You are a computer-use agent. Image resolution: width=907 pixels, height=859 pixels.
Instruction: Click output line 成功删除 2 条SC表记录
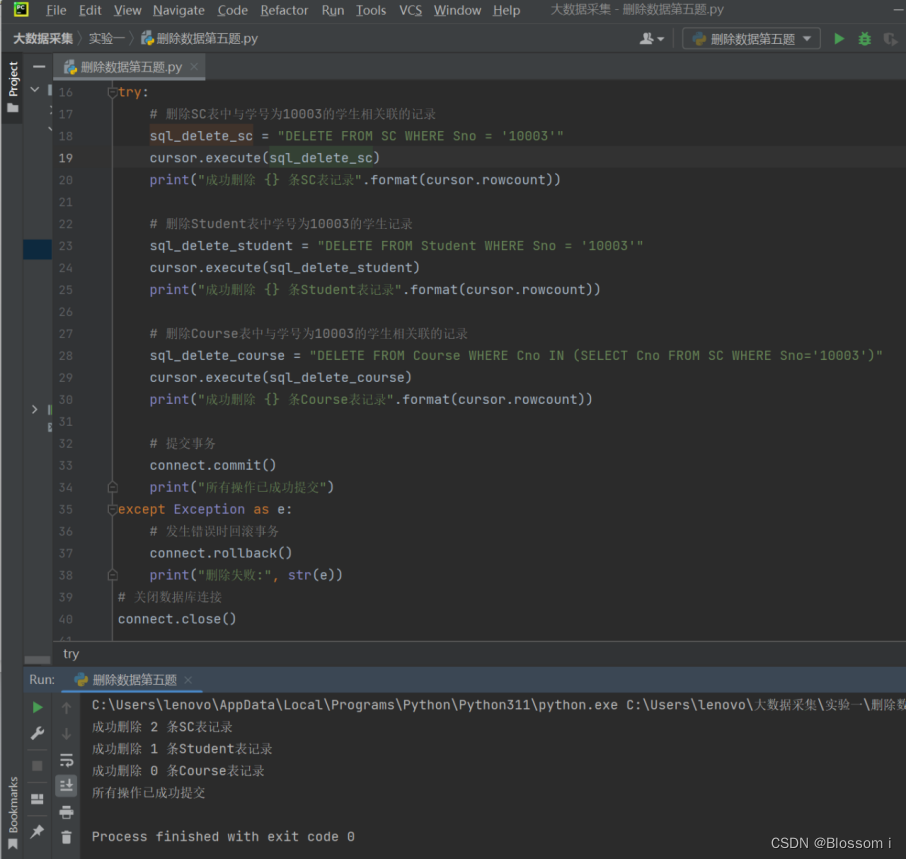tap(162, 727)
